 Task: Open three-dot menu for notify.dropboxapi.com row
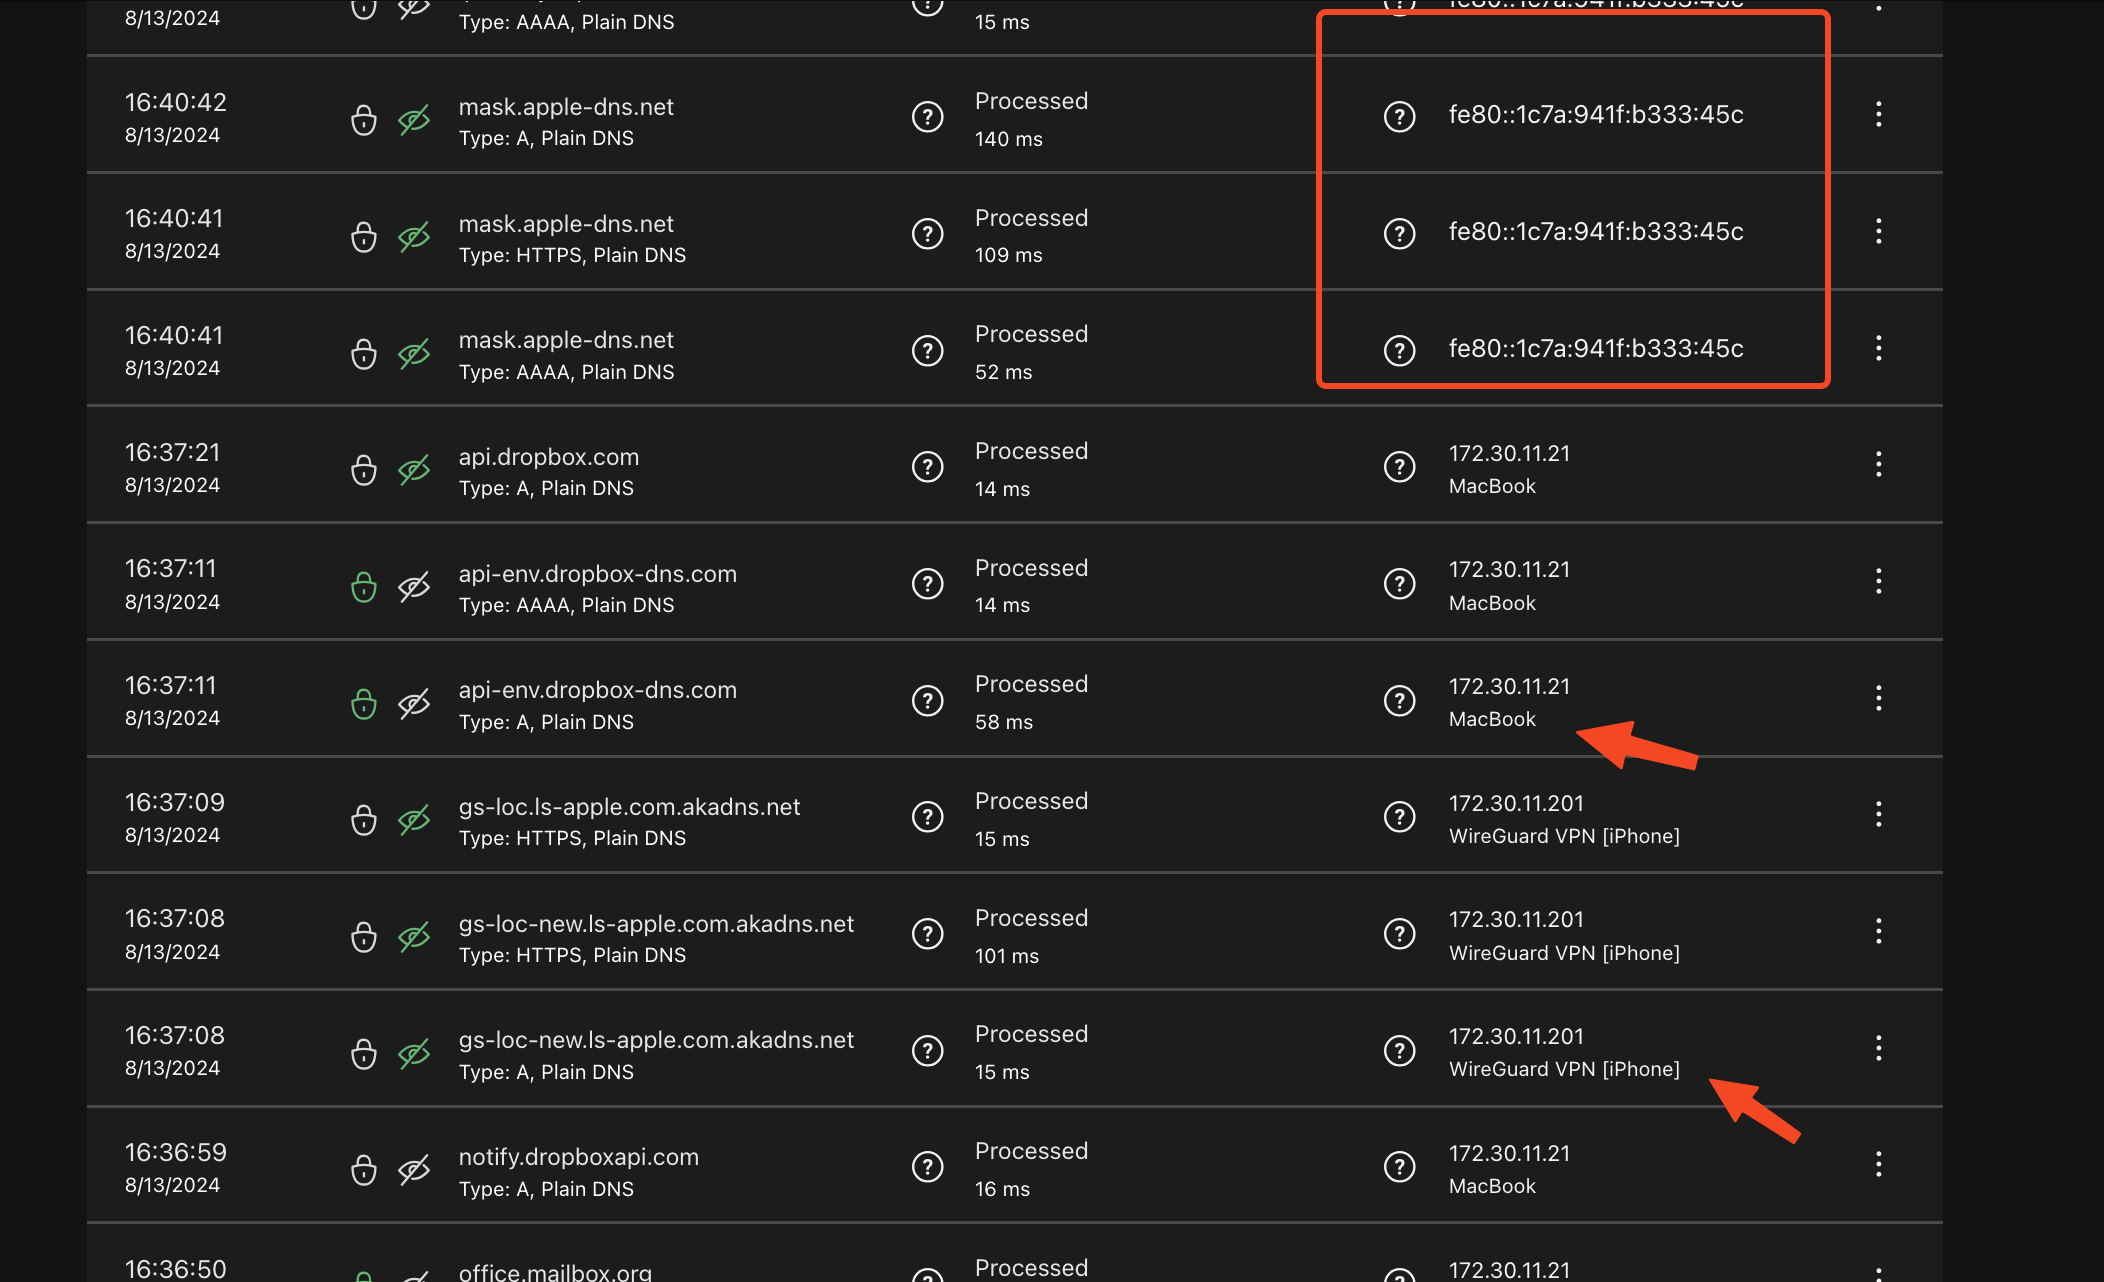click(1878, 1164)
